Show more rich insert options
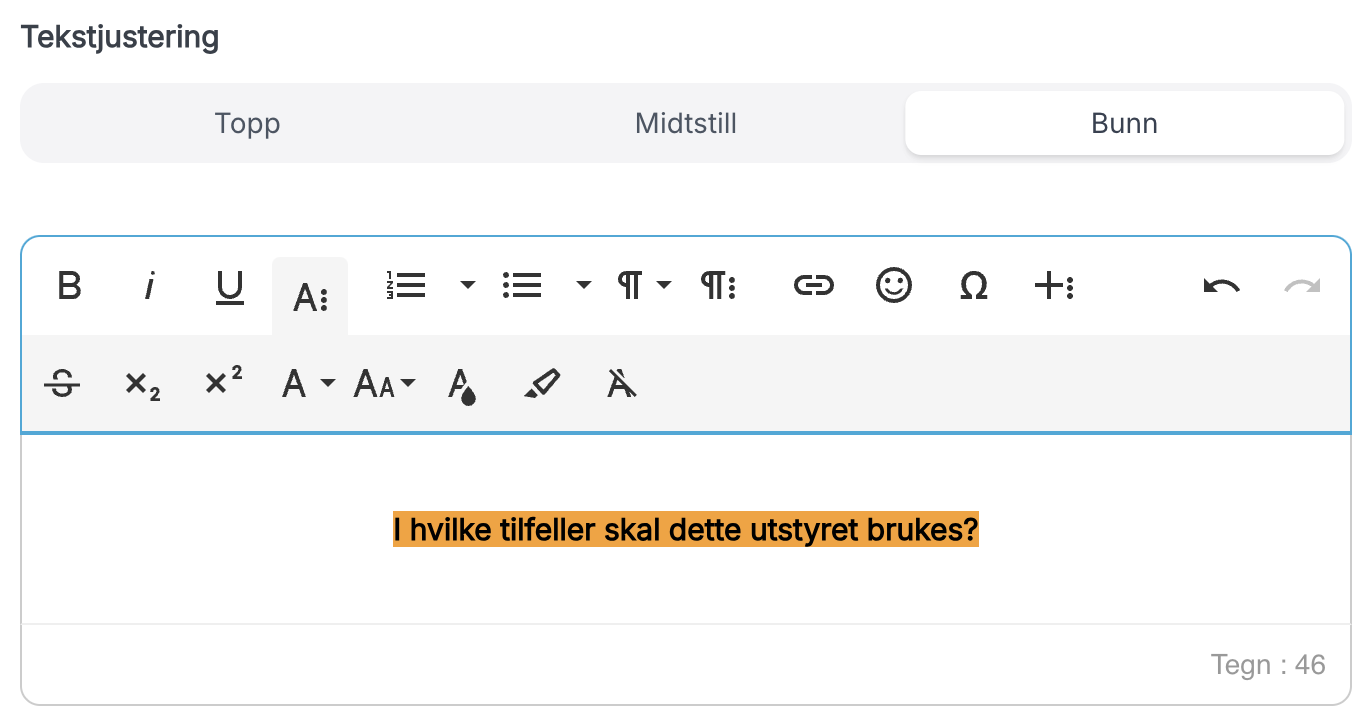The height and width of the screenshot is (720, 1364). pyautogui.click(x=1053, y=286)
